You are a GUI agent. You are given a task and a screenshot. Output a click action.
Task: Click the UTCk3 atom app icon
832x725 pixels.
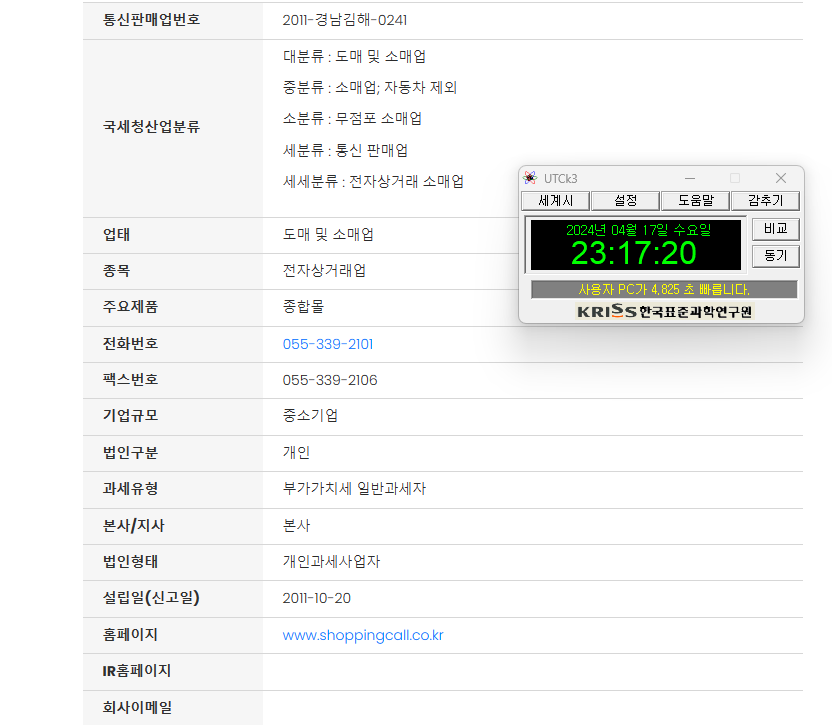click(530, 178)
